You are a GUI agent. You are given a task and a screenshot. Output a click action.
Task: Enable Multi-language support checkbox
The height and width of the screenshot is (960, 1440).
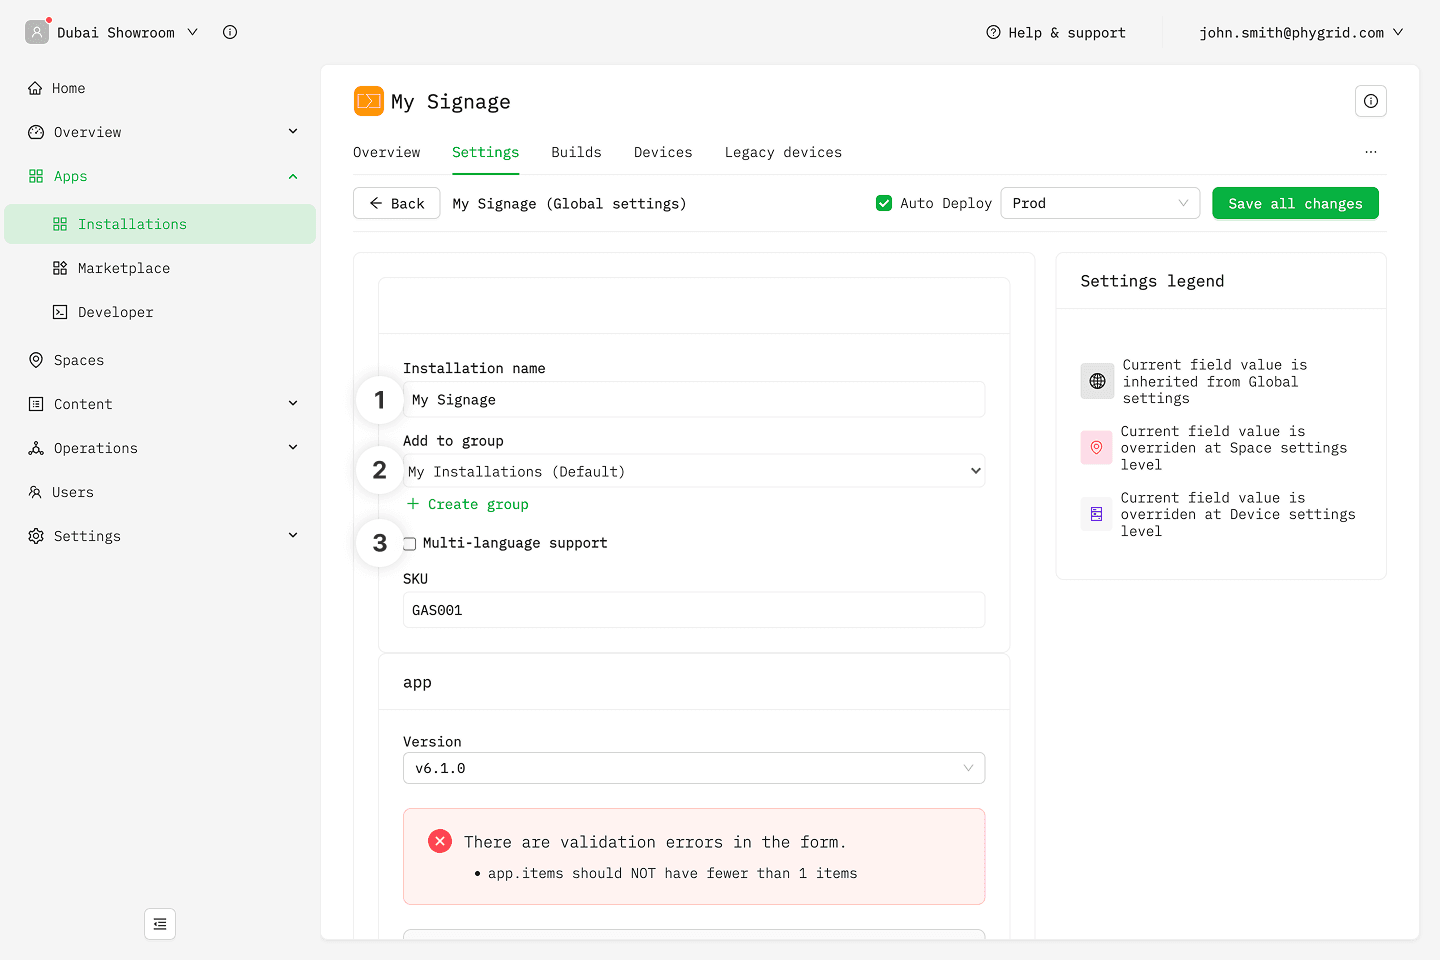click(x=410, y=544)
